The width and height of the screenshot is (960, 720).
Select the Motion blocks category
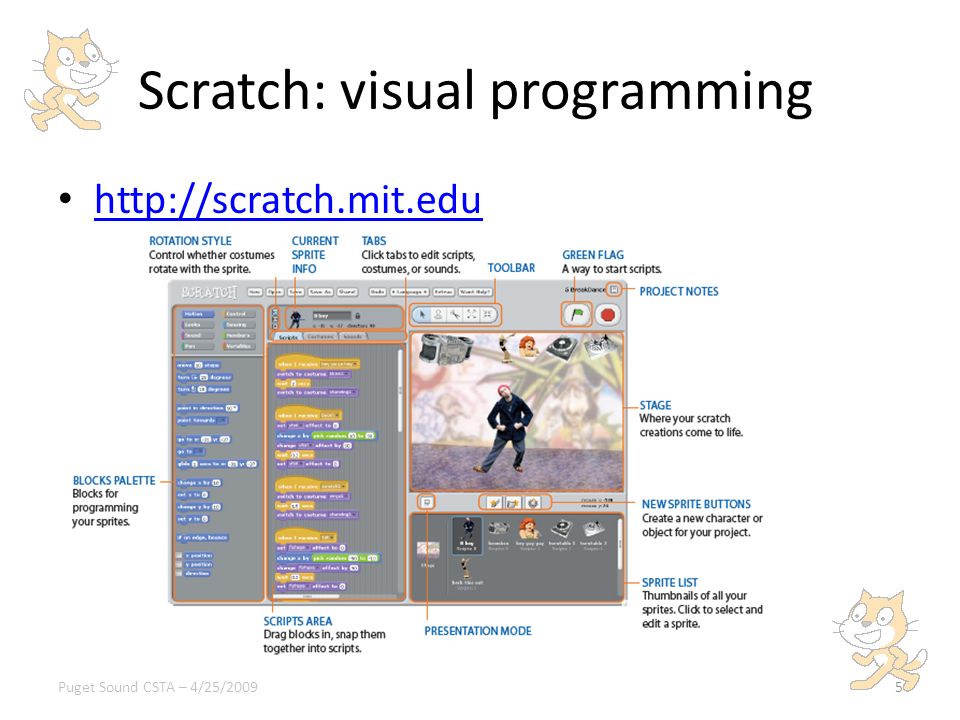pyautogui.click(x=198, y=314)
